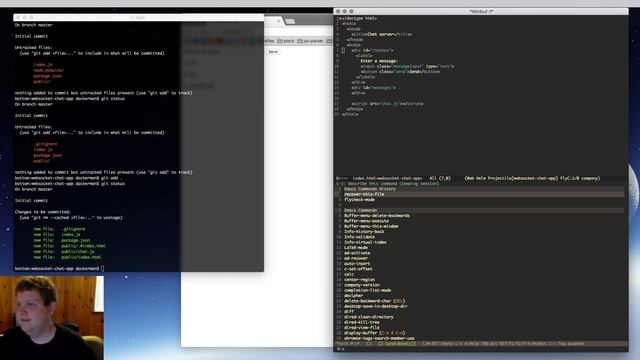This screenshot has height=360, width=640.
Task: Open the stock bookmarks folder in browser
Action: pos(286,41)
